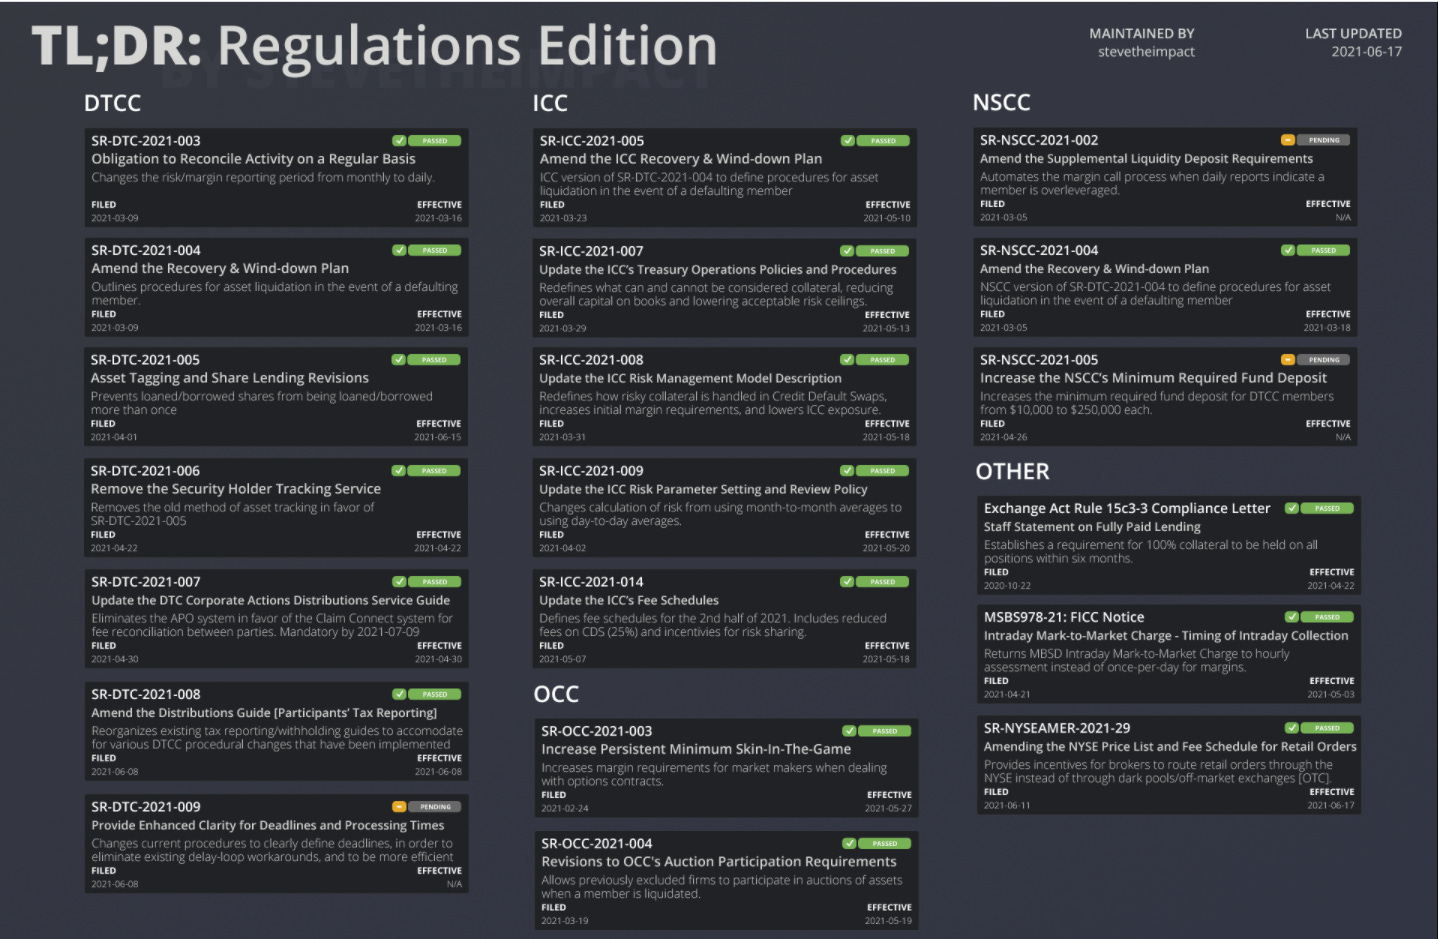This screenshot has height=939, width=1438.
Task: Click the SR-NSCC-2021-004 rule identifier
Action: [x=1039, y=250]
